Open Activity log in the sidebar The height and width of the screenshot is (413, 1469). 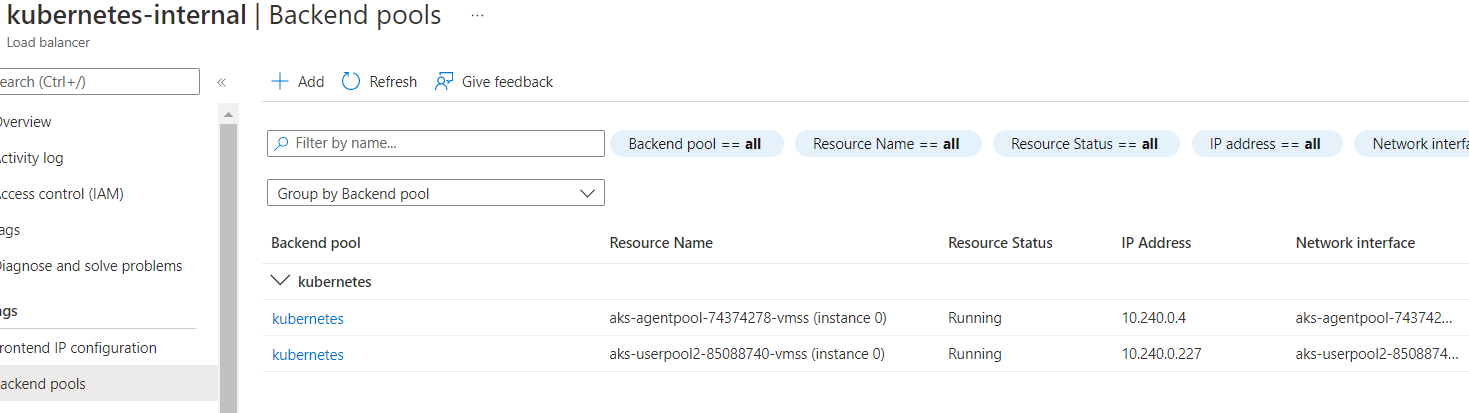[32, 158]
